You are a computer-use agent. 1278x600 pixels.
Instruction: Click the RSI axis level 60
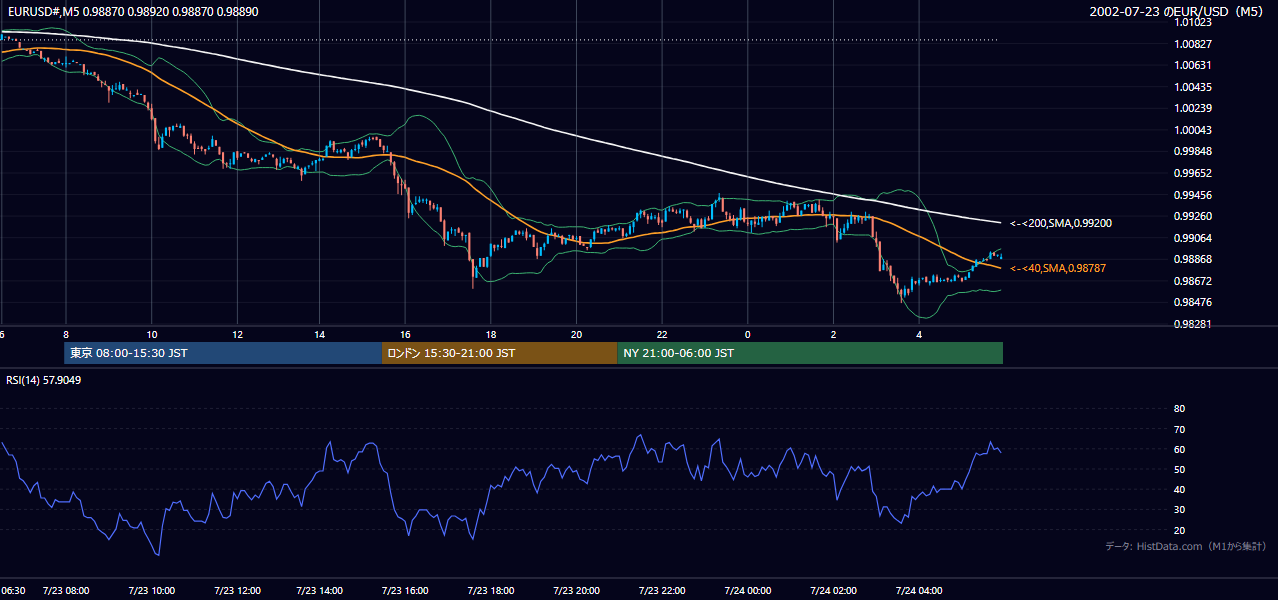click(x=1179, y=449)
